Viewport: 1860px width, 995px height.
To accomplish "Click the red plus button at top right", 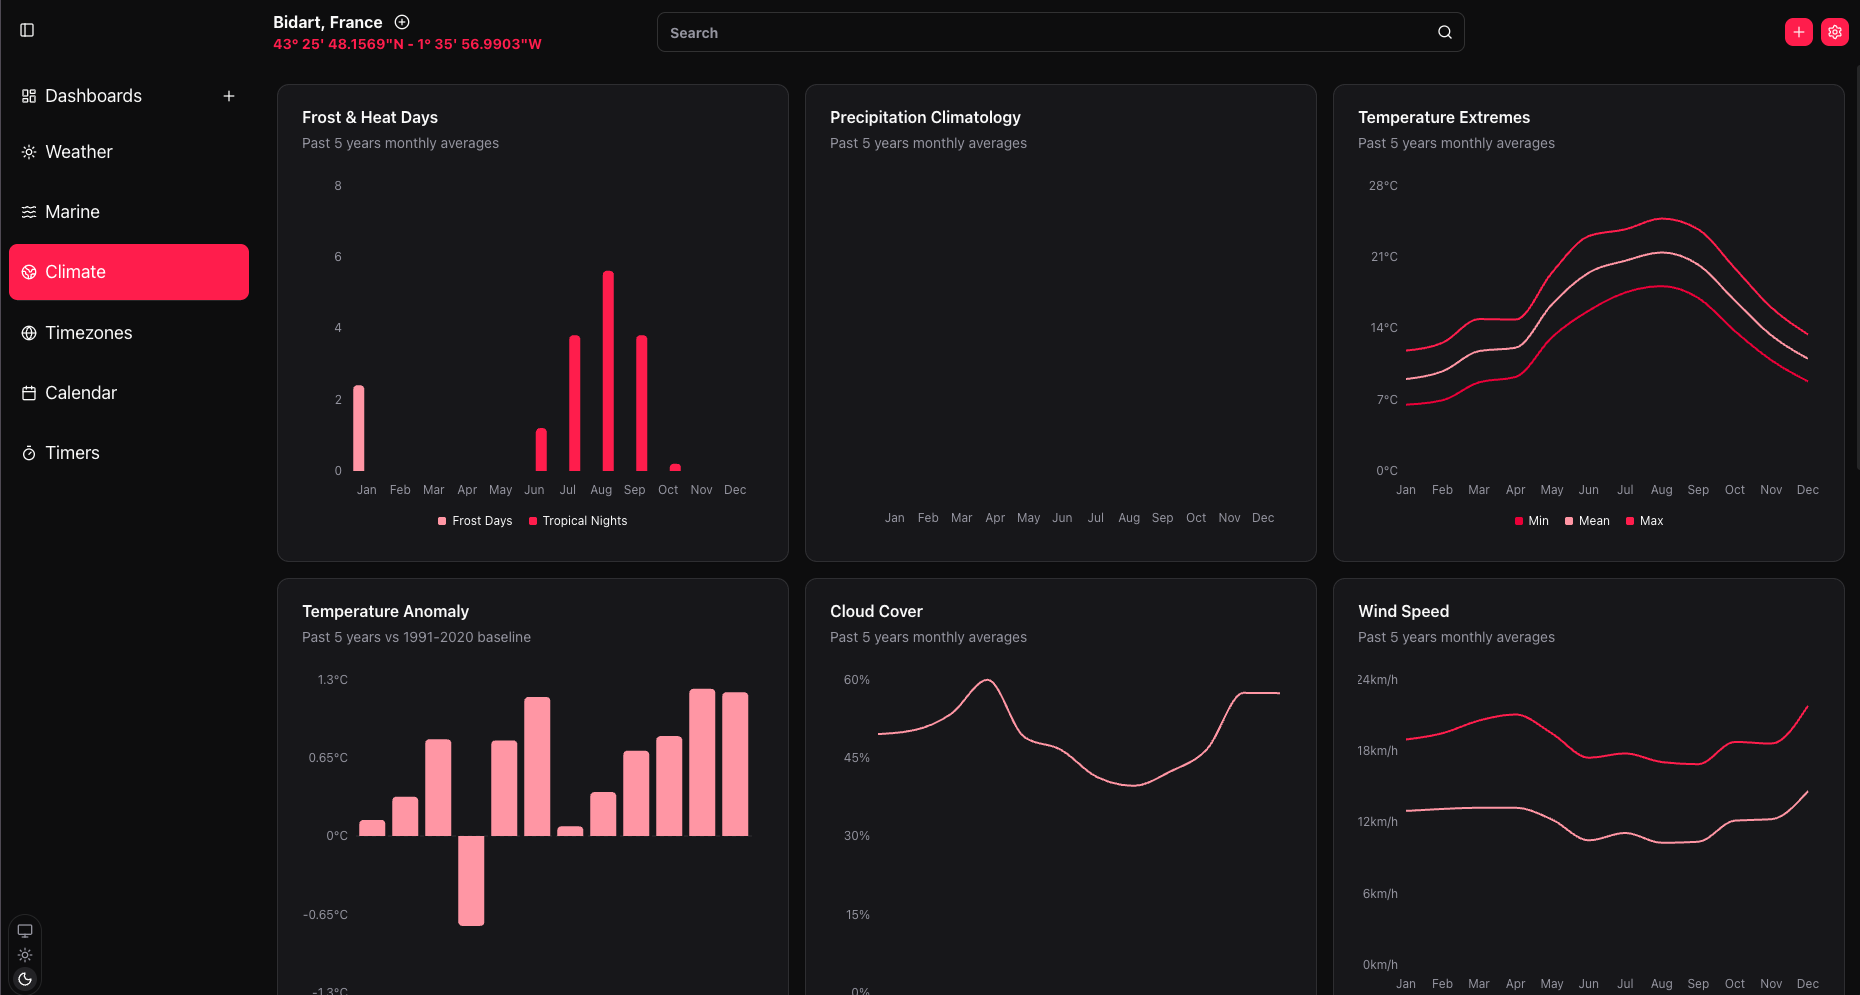I will tap(1799, 32).
